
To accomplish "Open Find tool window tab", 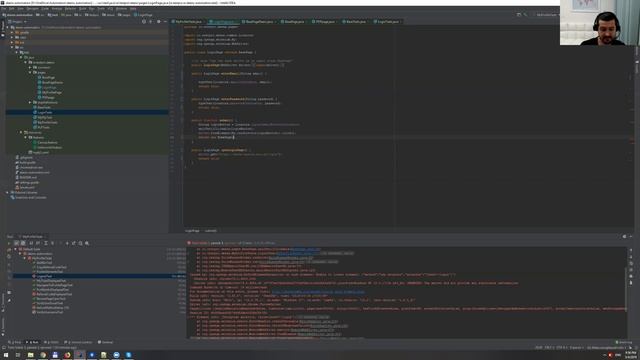I will tap(15, 342).
